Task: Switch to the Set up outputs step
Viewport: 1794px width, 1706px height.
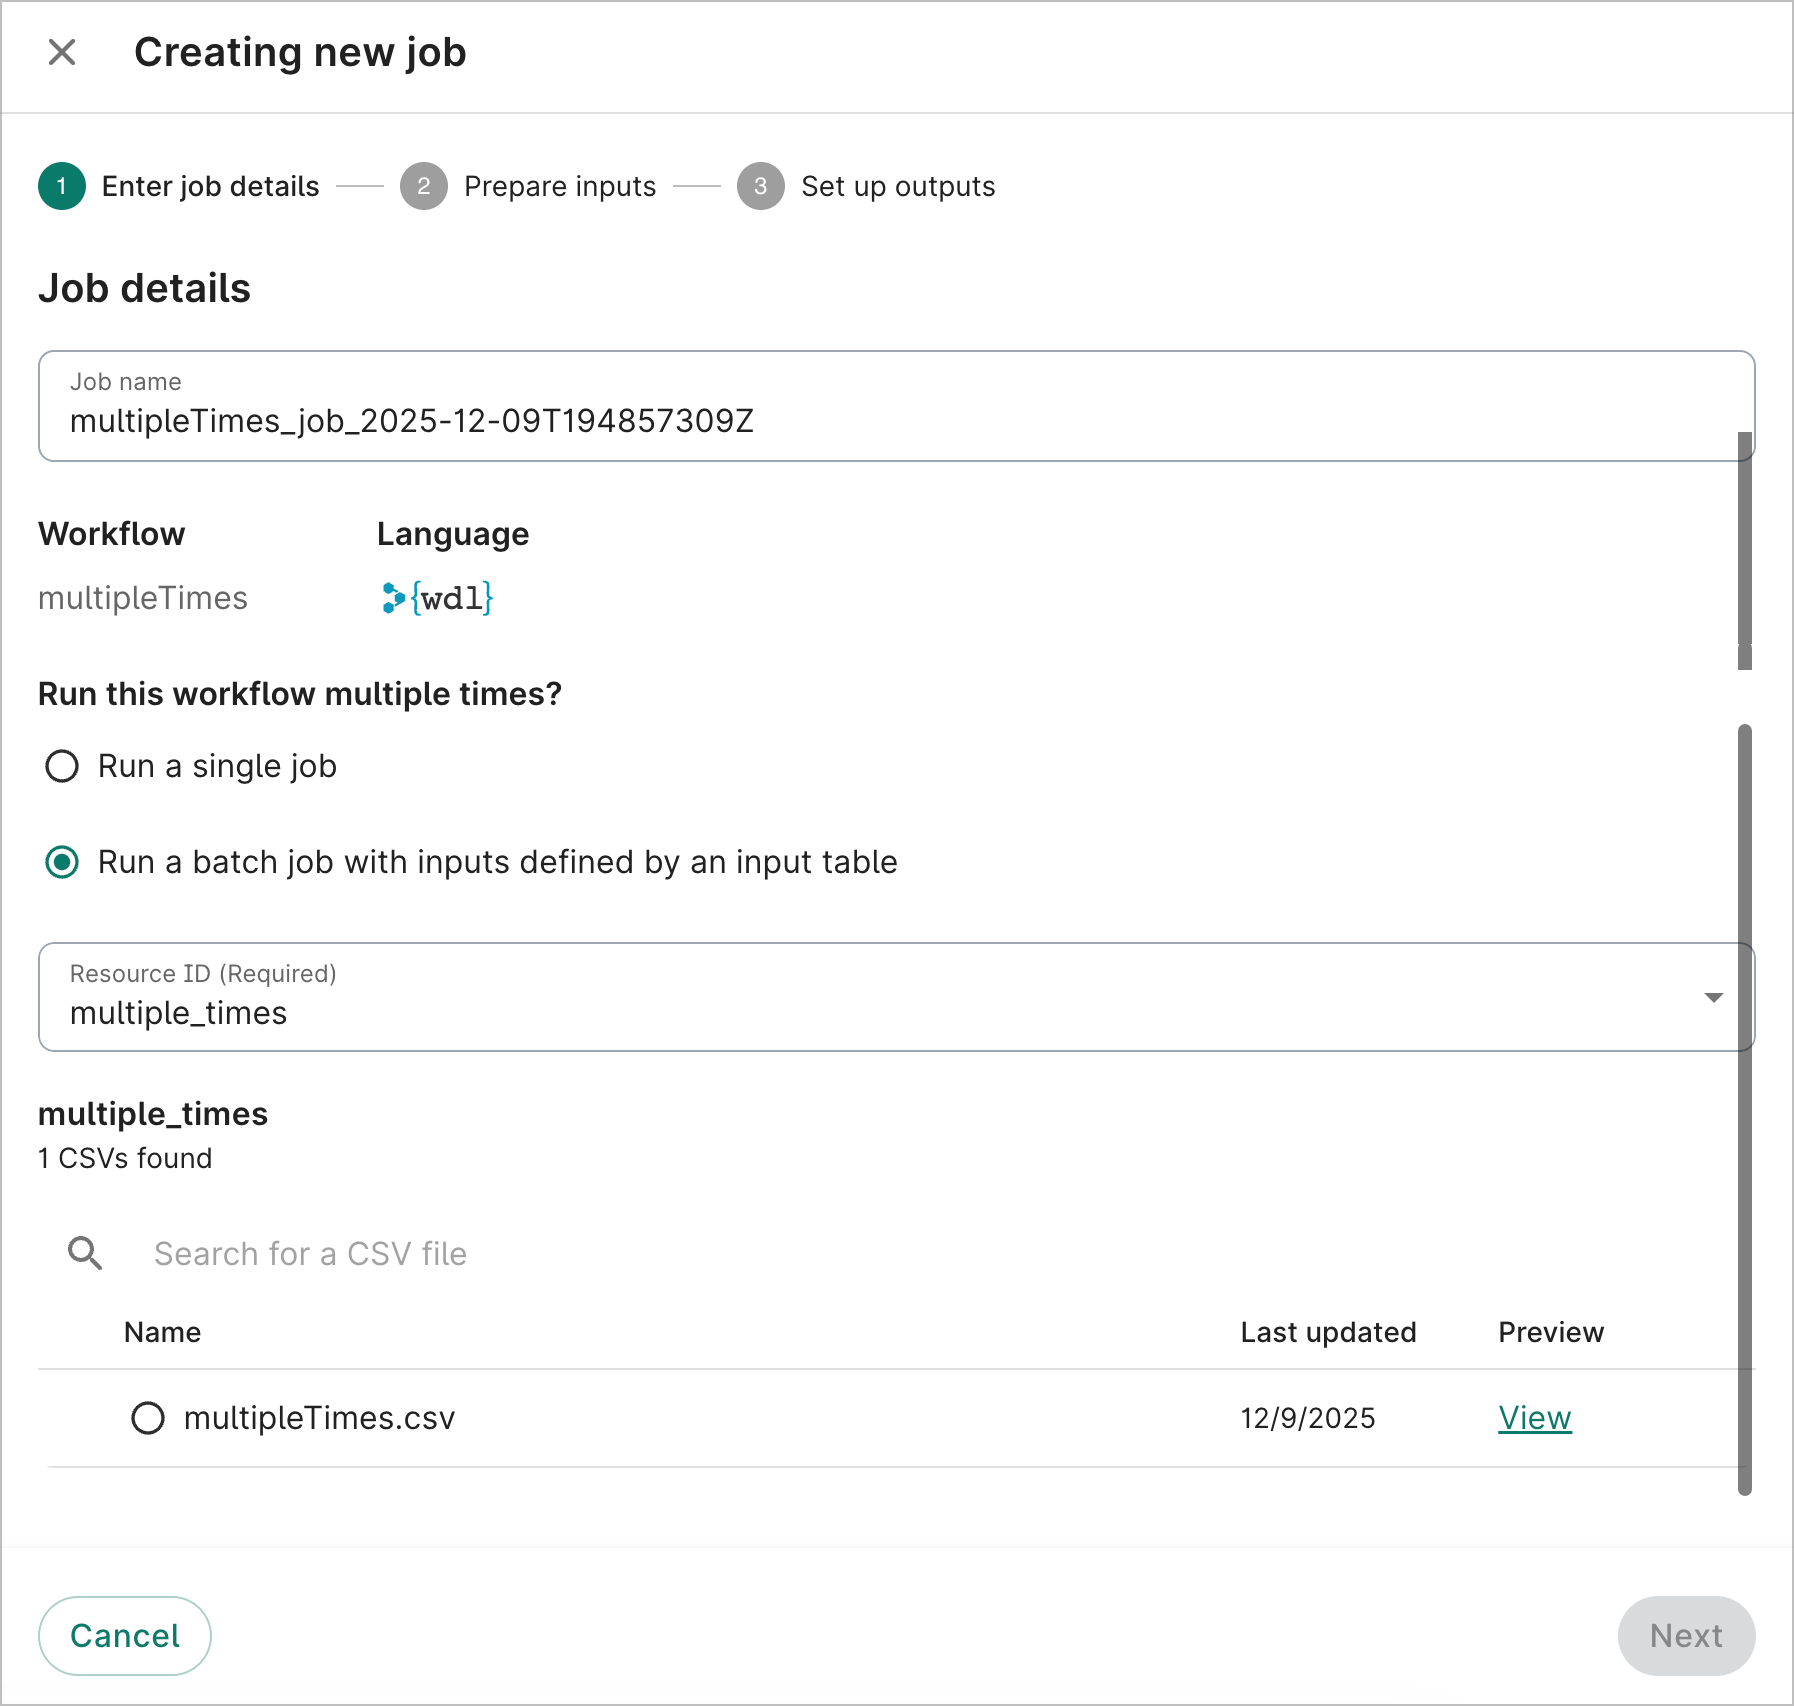Action: (897, 186)
